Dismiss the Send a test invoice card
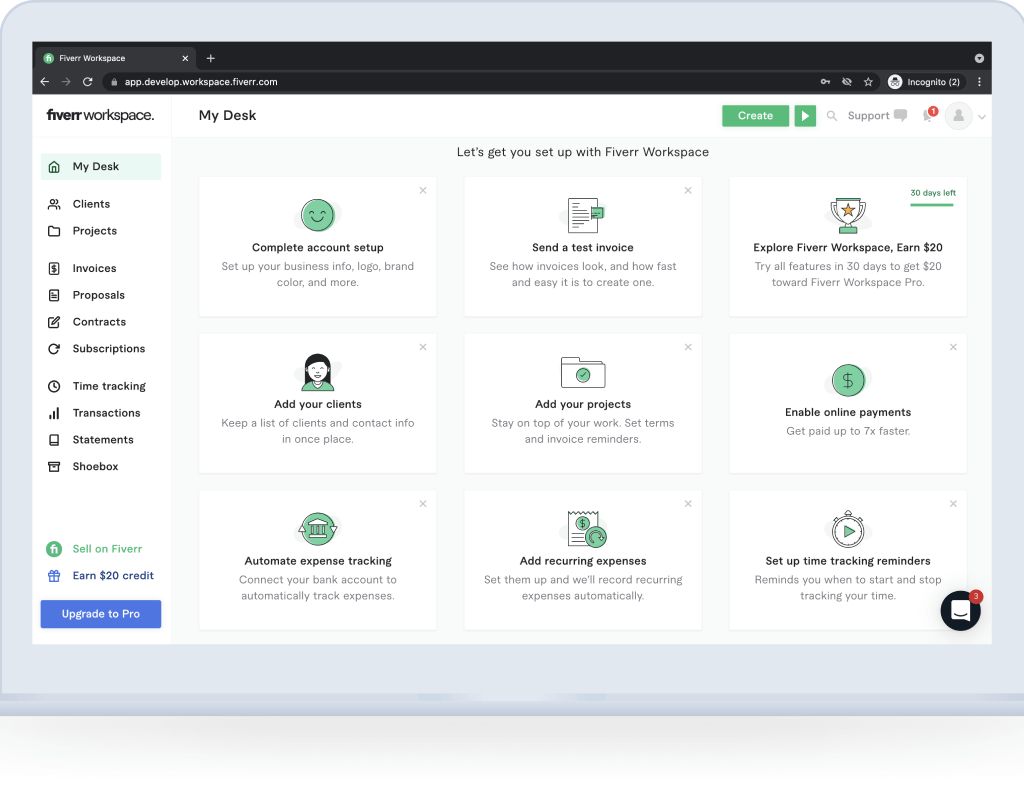The image size is (1024, 800). [x=688, y=190]
